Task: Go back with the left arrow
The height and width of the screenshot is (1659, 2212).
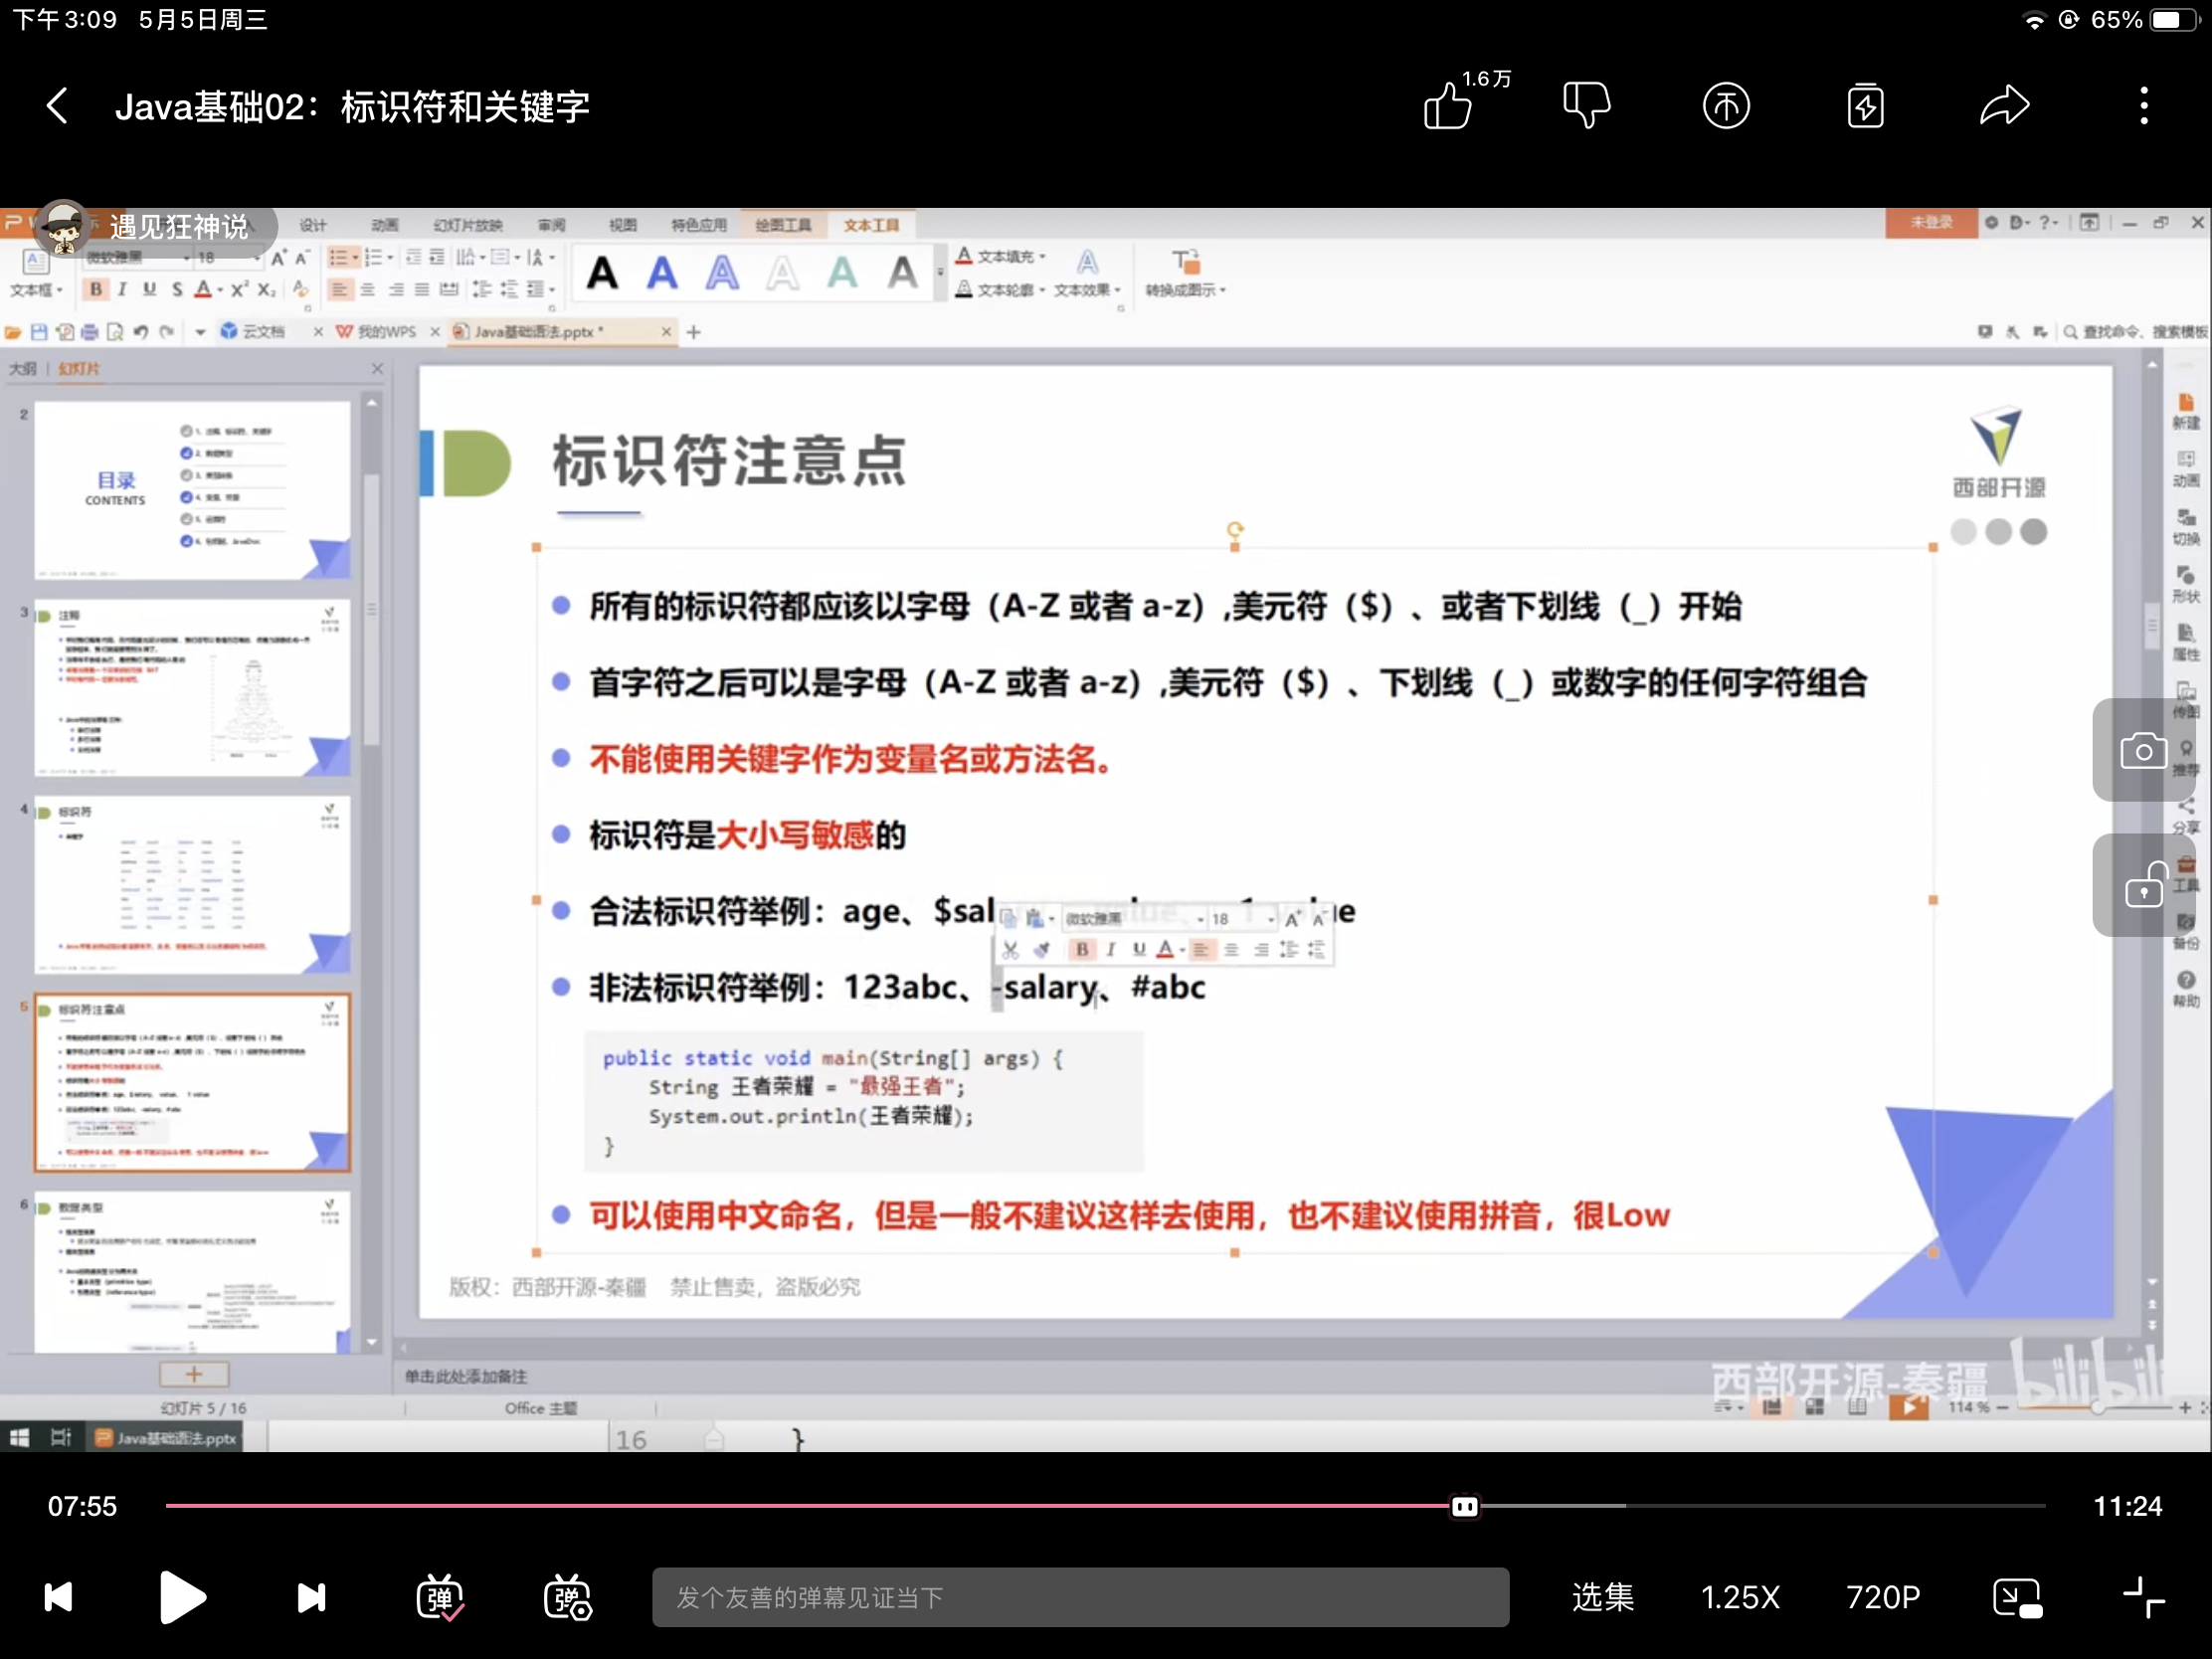Action: point(58,106)
